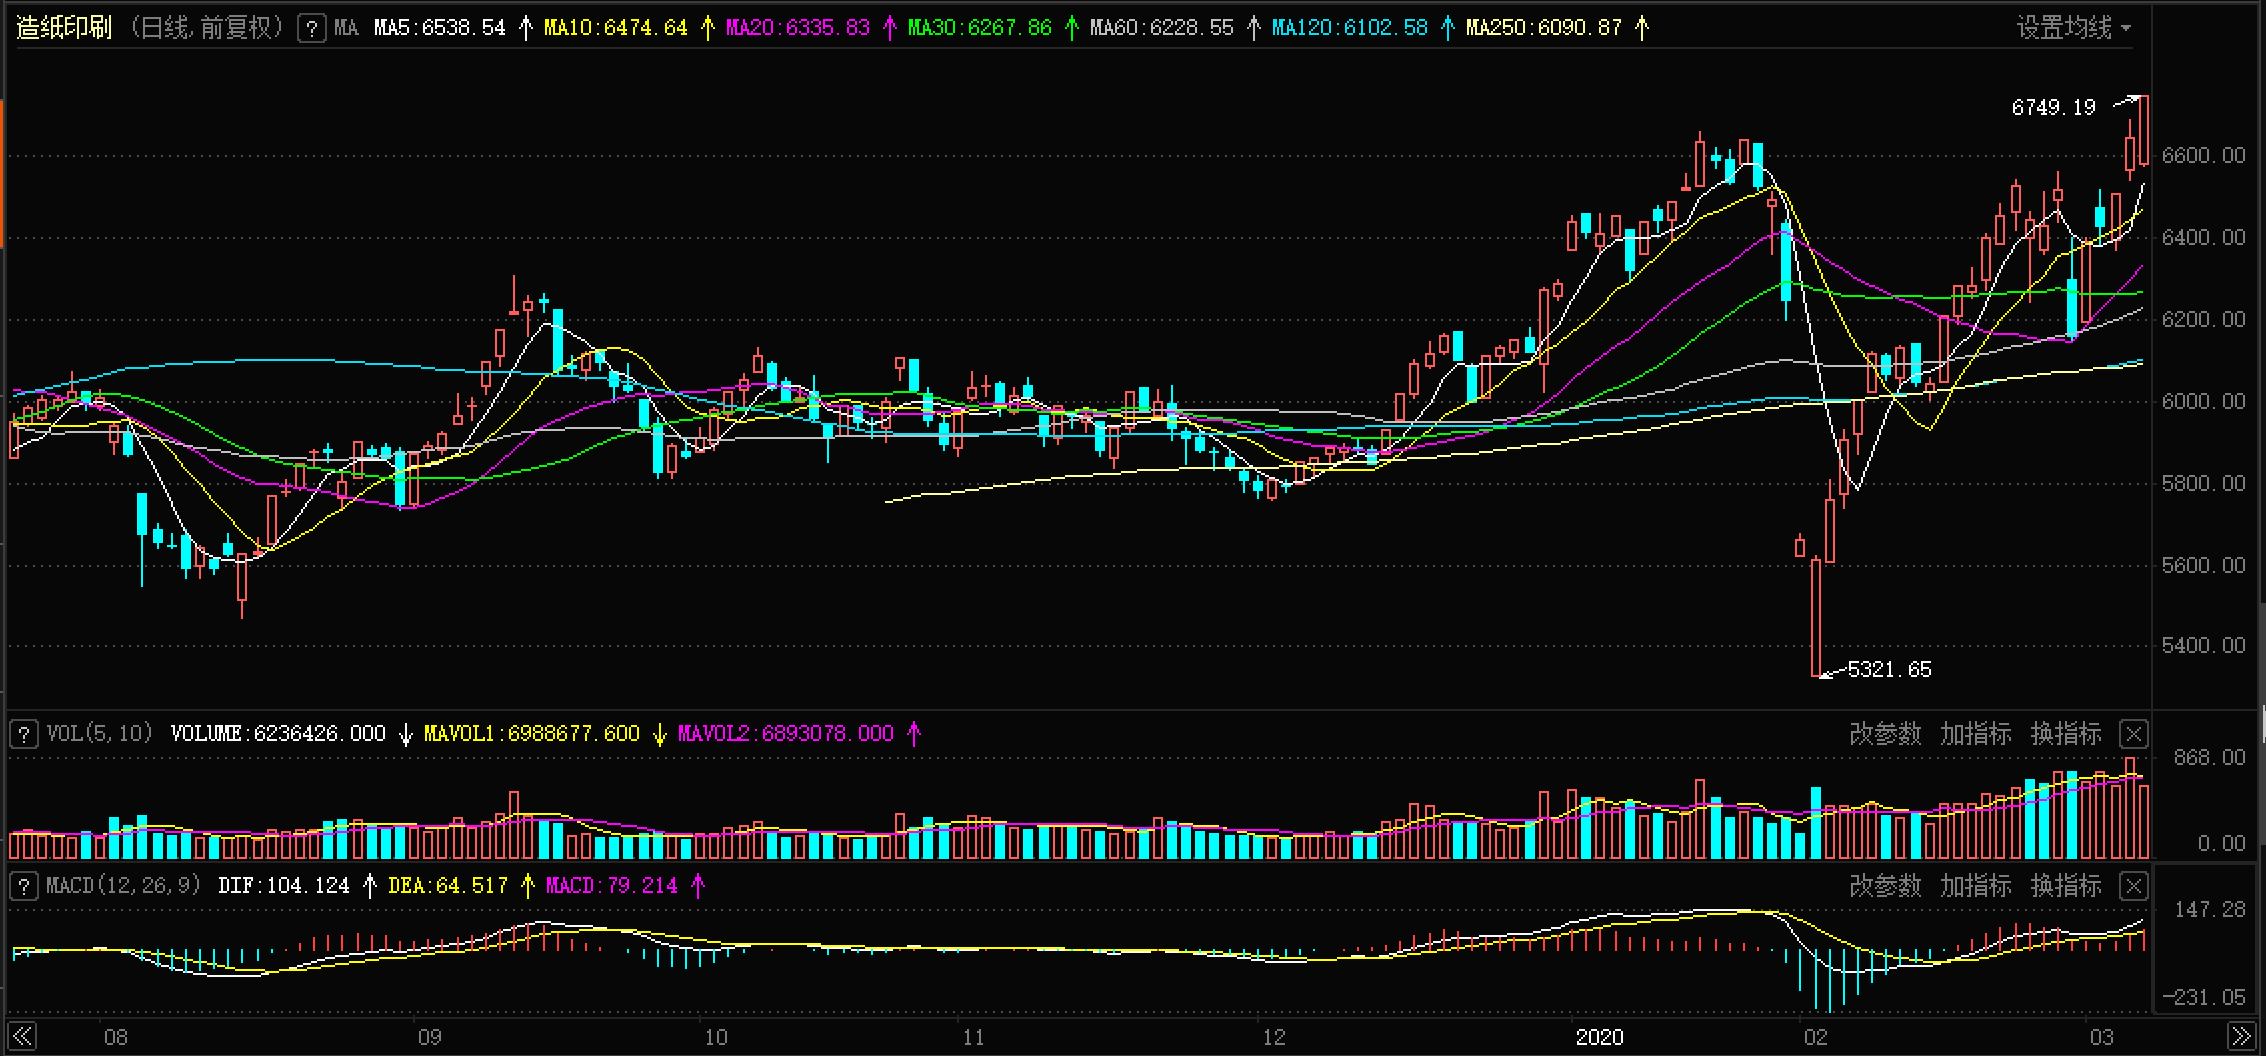Open the VOL indicator help icon
Viewport: 2266px width, 1056px height.
[x=24, y=734]
